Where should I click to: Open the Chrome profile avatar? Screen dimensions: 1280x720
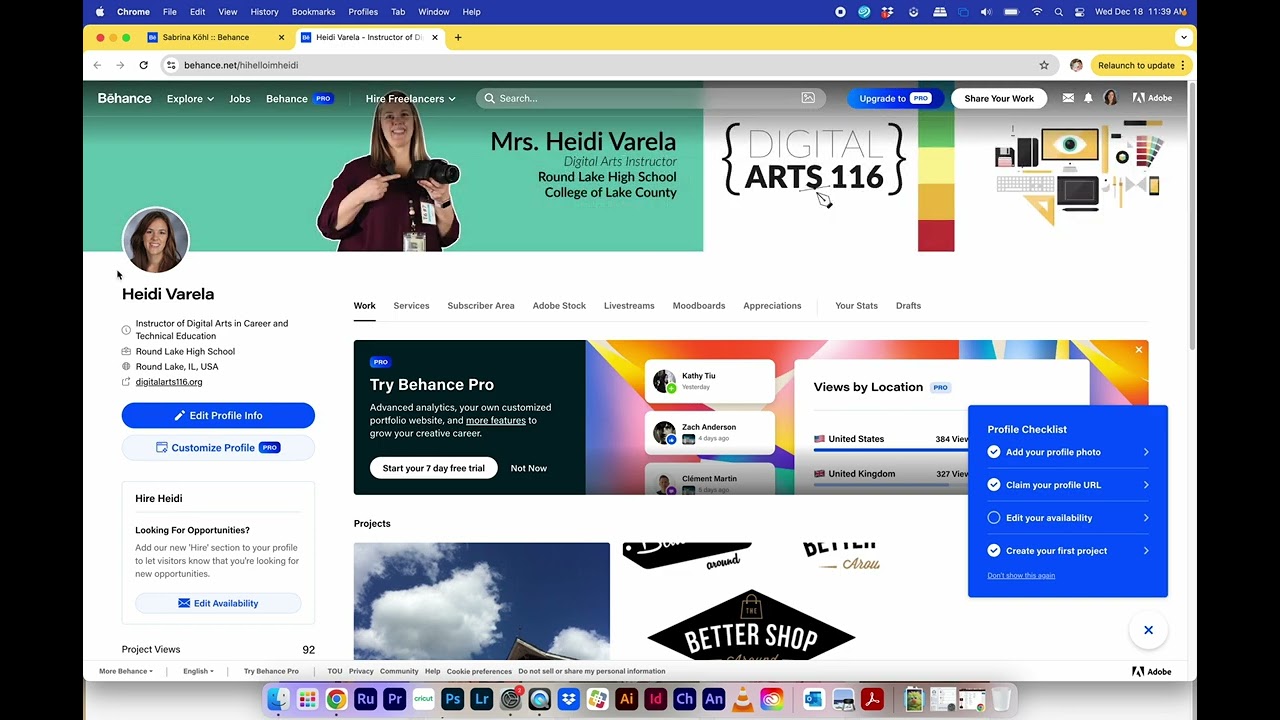click(1076, 65)
